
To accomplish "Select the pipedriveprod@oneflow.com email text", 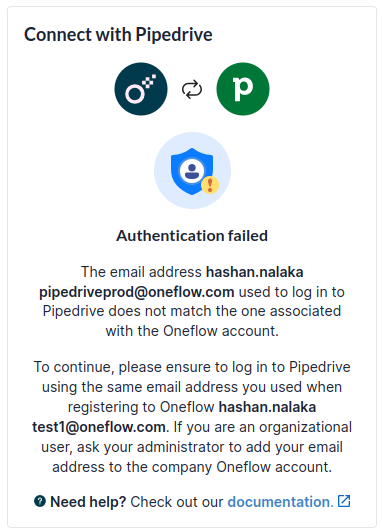I will click(137, 292).
